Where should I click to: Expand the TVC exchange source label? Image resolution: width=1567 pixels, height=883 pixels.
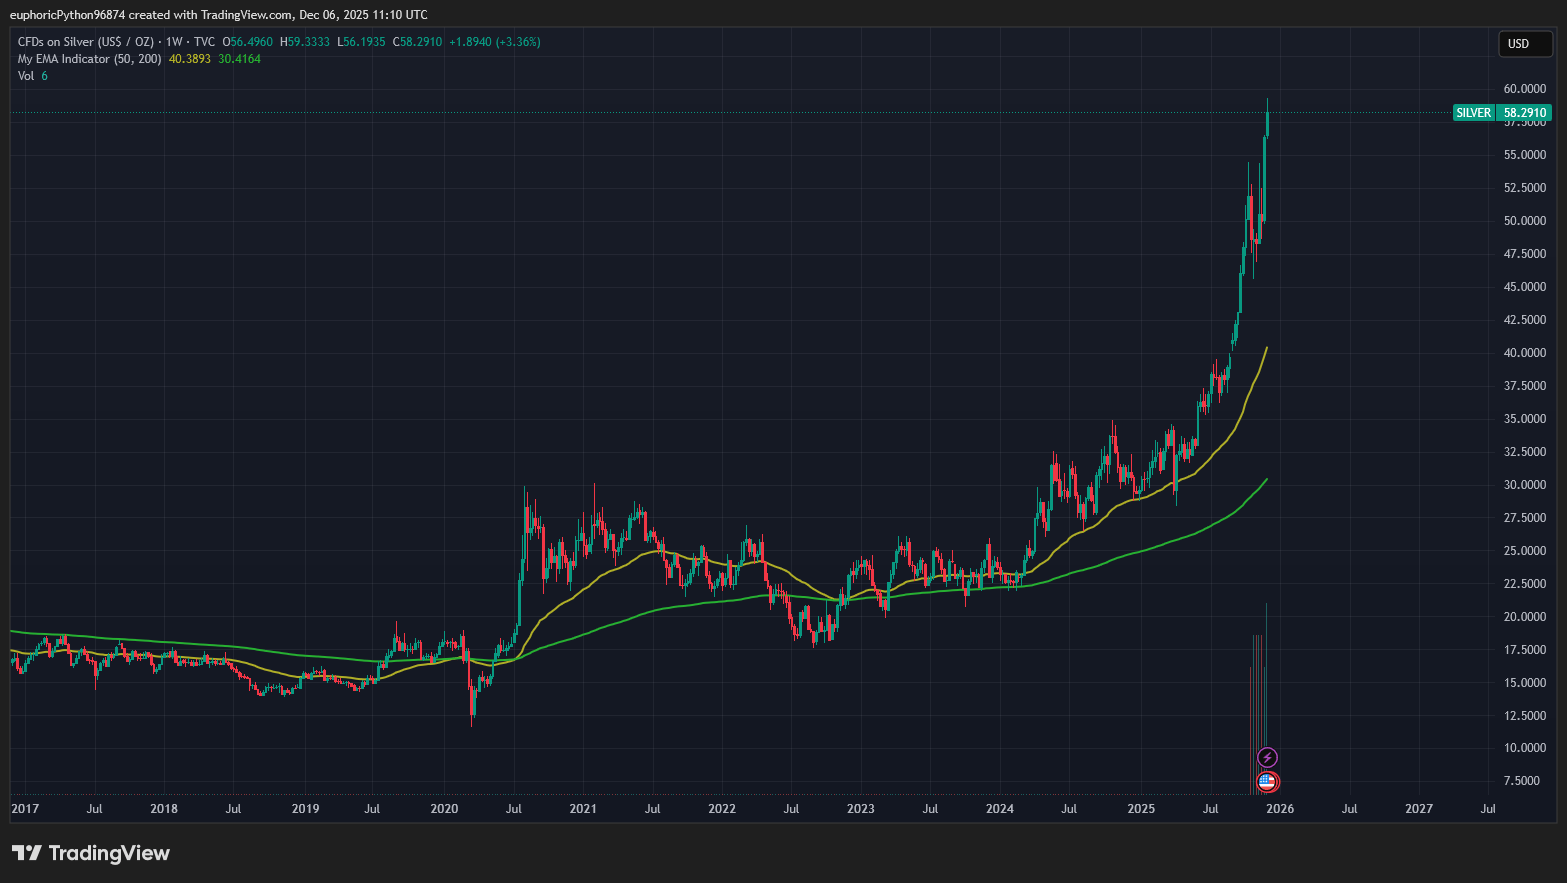204,41
